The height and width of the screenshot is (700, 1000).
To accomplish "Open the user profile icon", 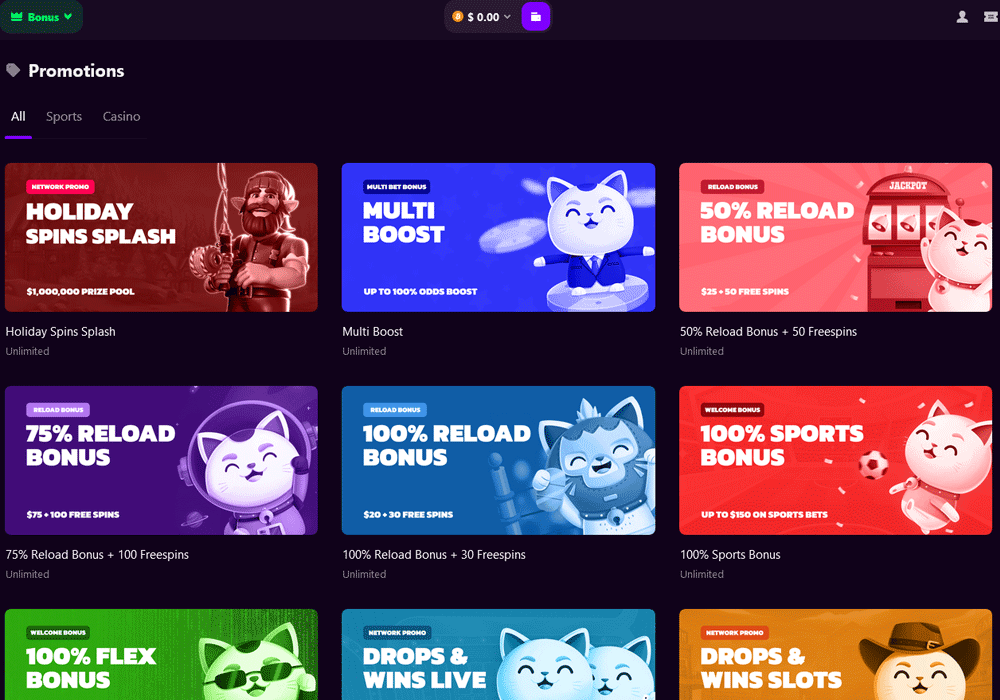I will click(962, 17).
